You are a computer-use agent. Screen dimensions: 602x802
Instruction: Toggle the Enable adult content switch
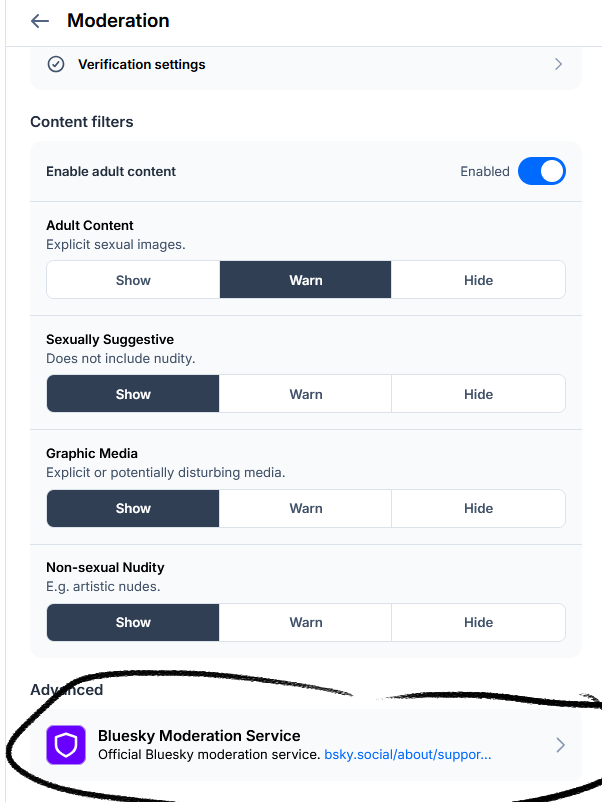(541, 171)
